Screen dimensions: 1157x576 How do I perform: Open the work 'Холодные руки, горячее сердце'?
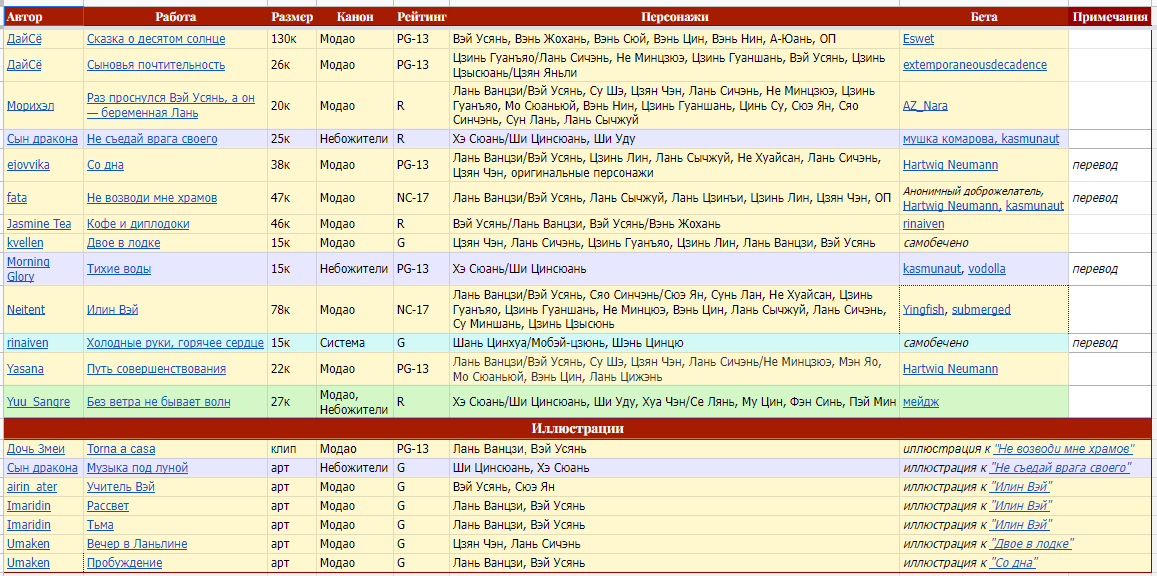click(x=175, y=343)
